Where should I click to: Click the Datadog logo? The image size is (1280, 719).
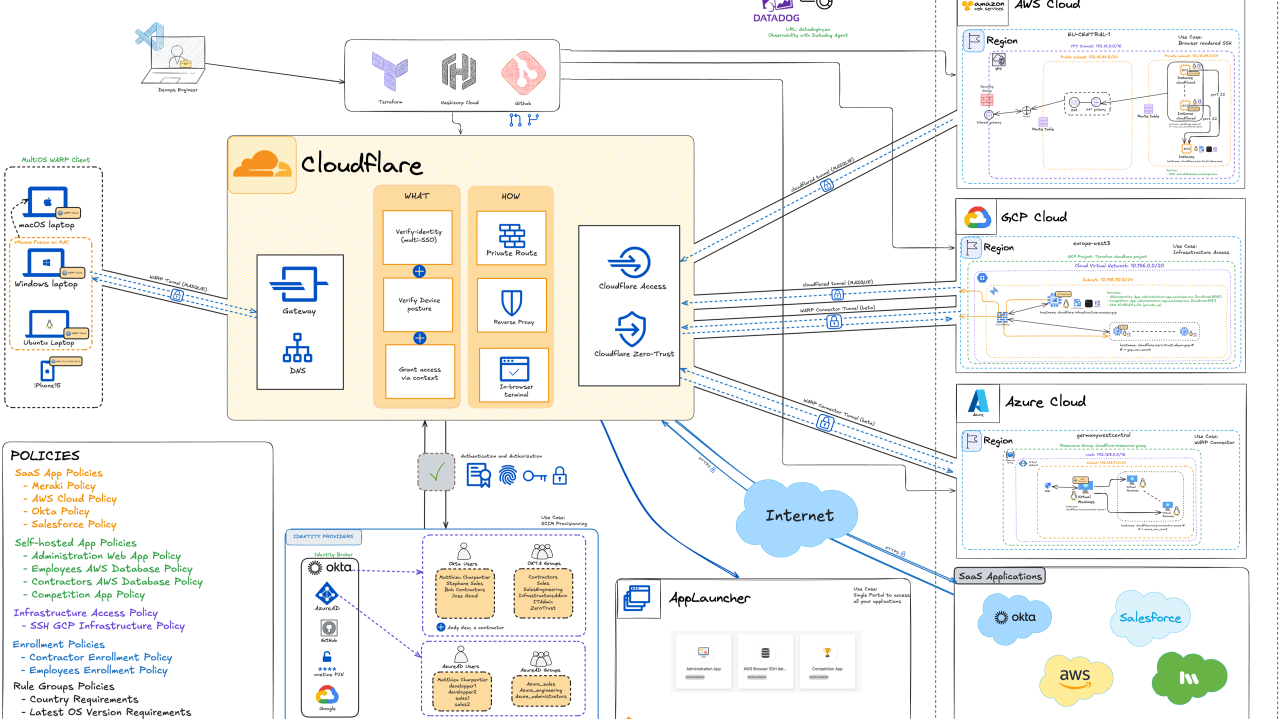pyautogui.click(x=778, y=12)
